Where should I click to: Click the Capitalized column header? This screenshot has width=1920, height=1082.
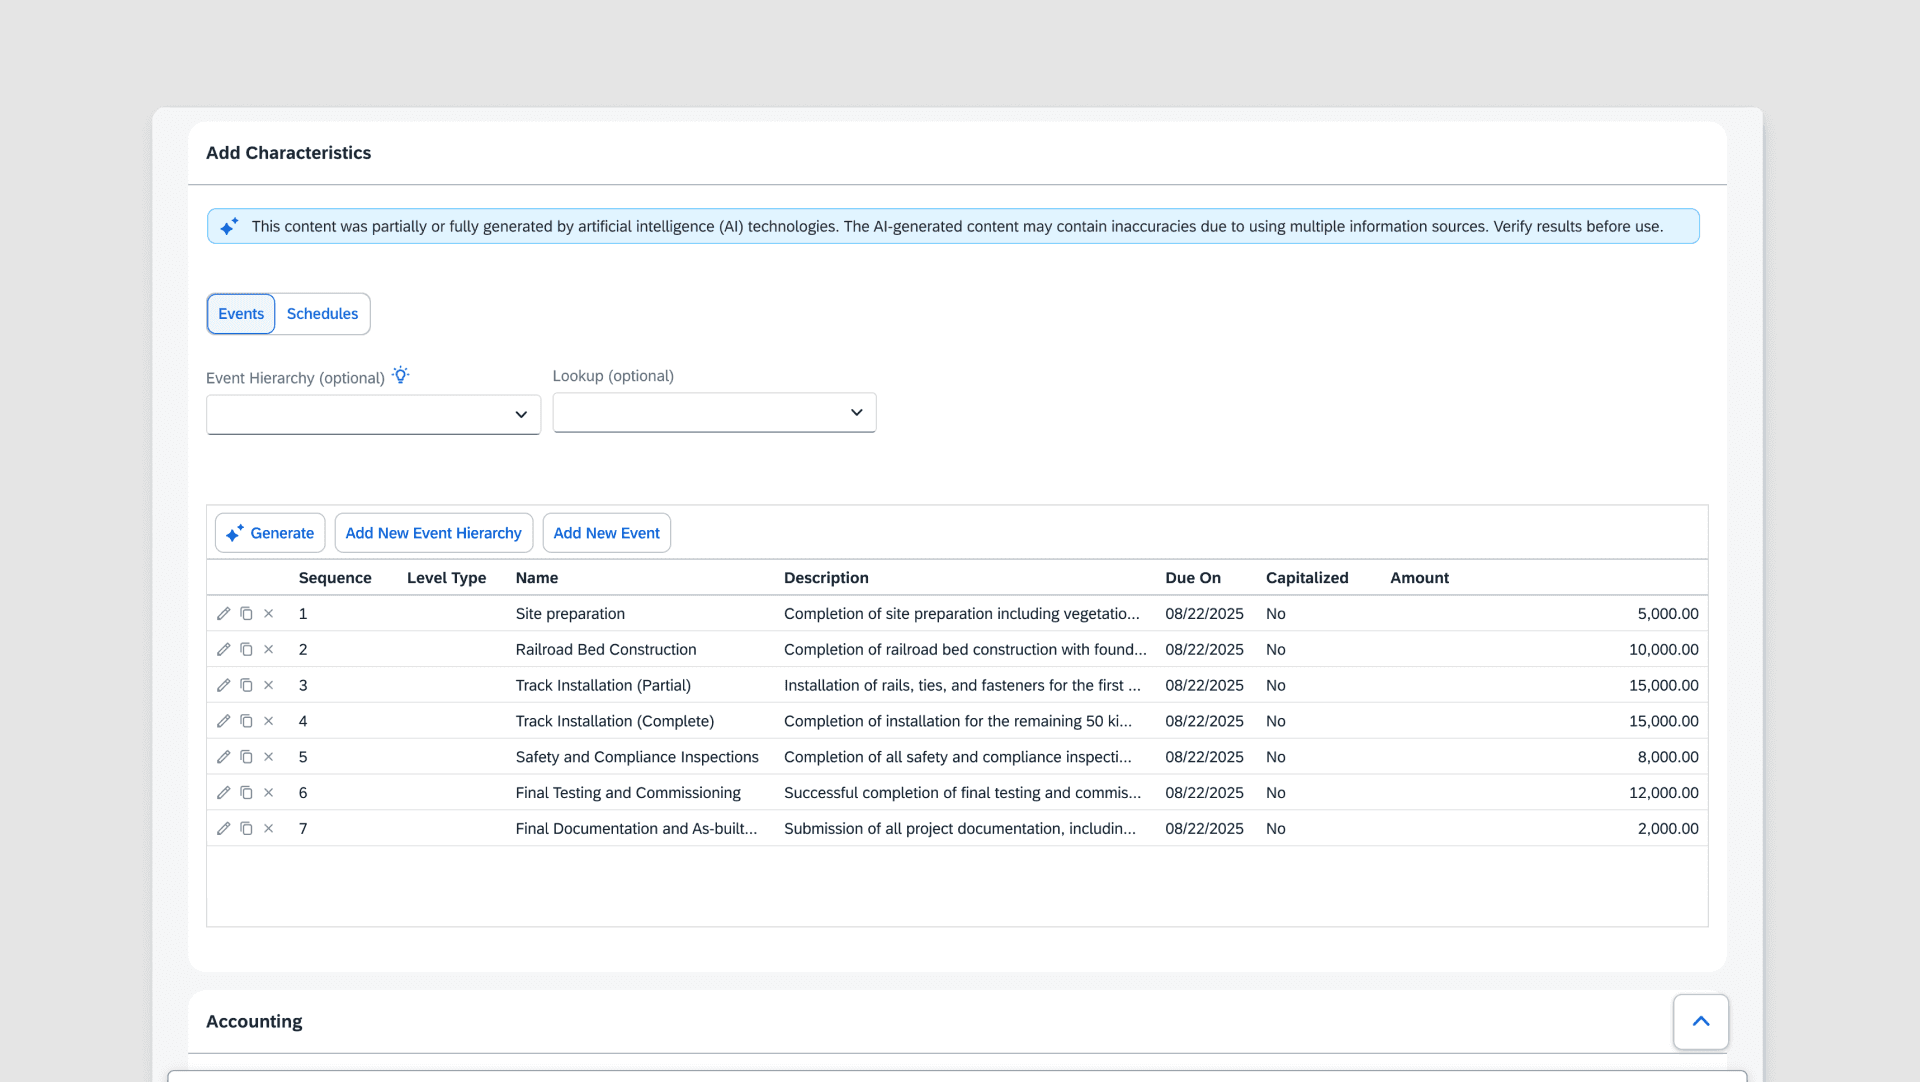(x=1307, y=578)
